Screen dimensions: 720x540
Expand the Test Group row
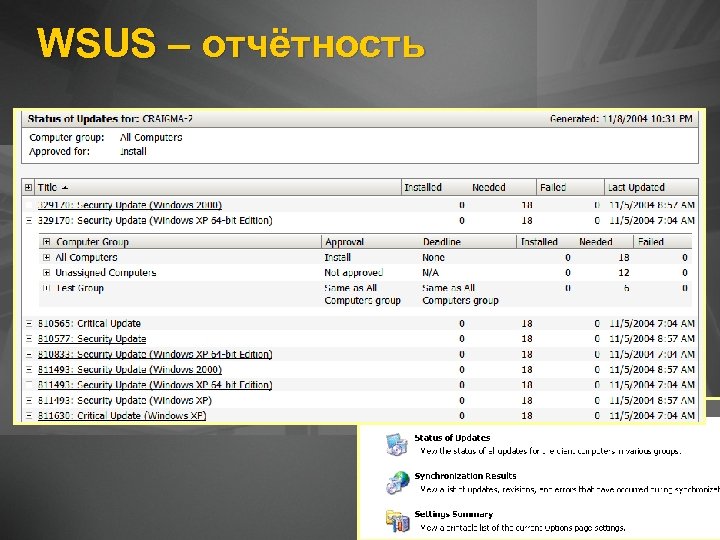click(46, 288)
